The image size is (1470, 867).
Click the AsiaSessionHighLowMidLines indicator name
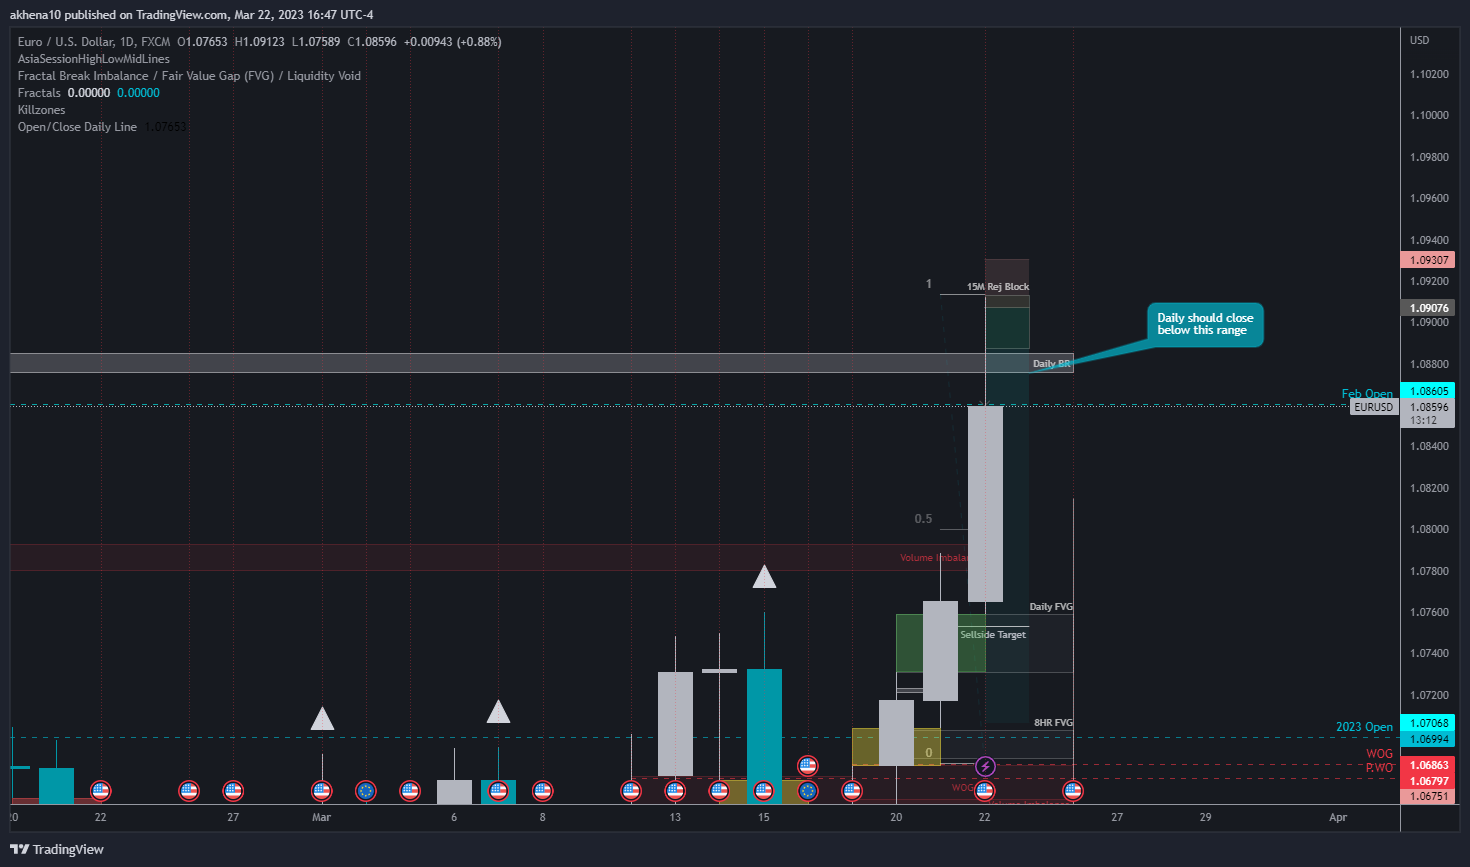tap(94, 59)
